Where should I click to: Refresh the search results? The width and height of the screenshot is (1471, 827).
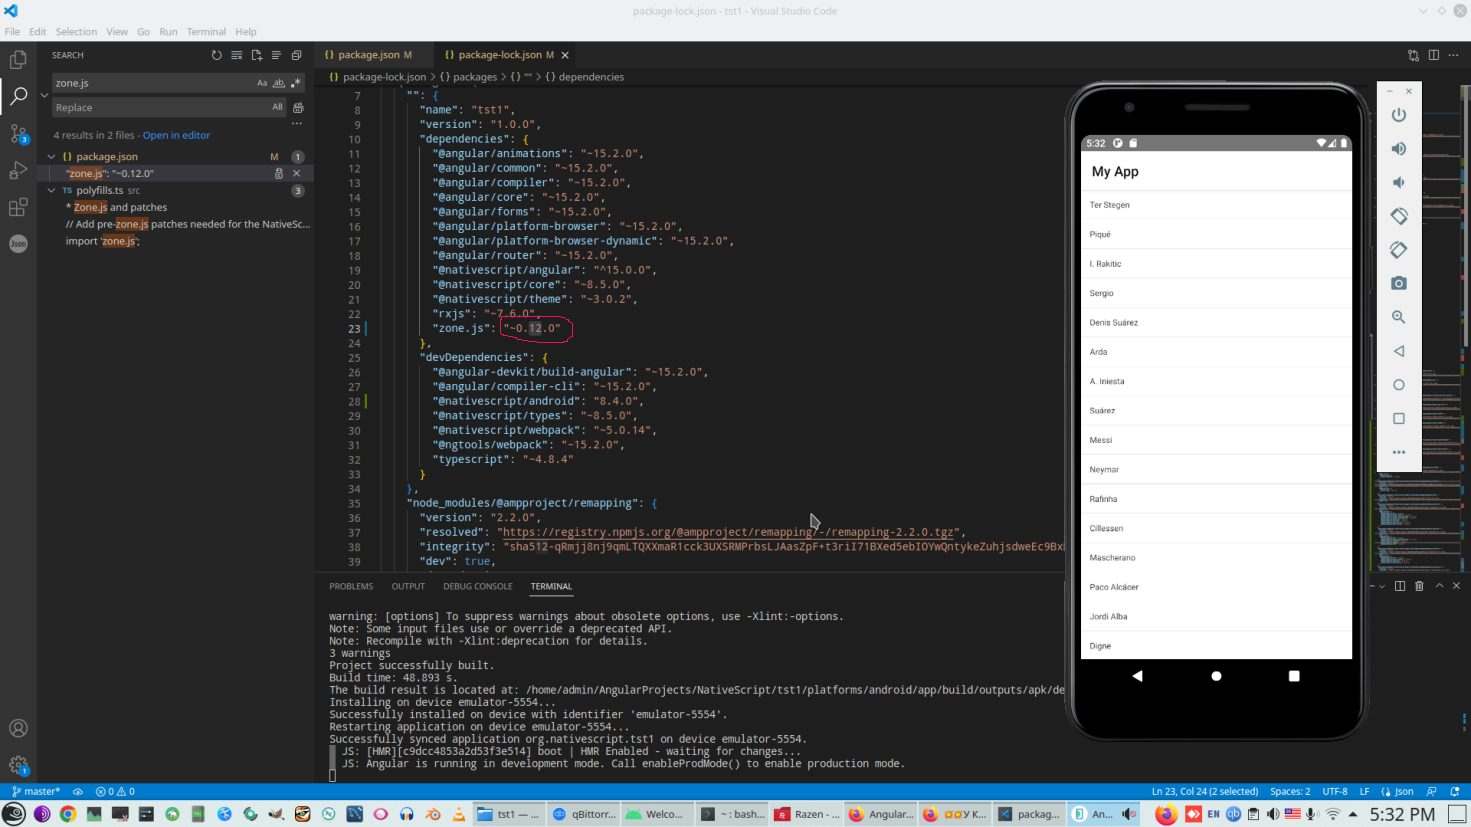click(216, 55)
